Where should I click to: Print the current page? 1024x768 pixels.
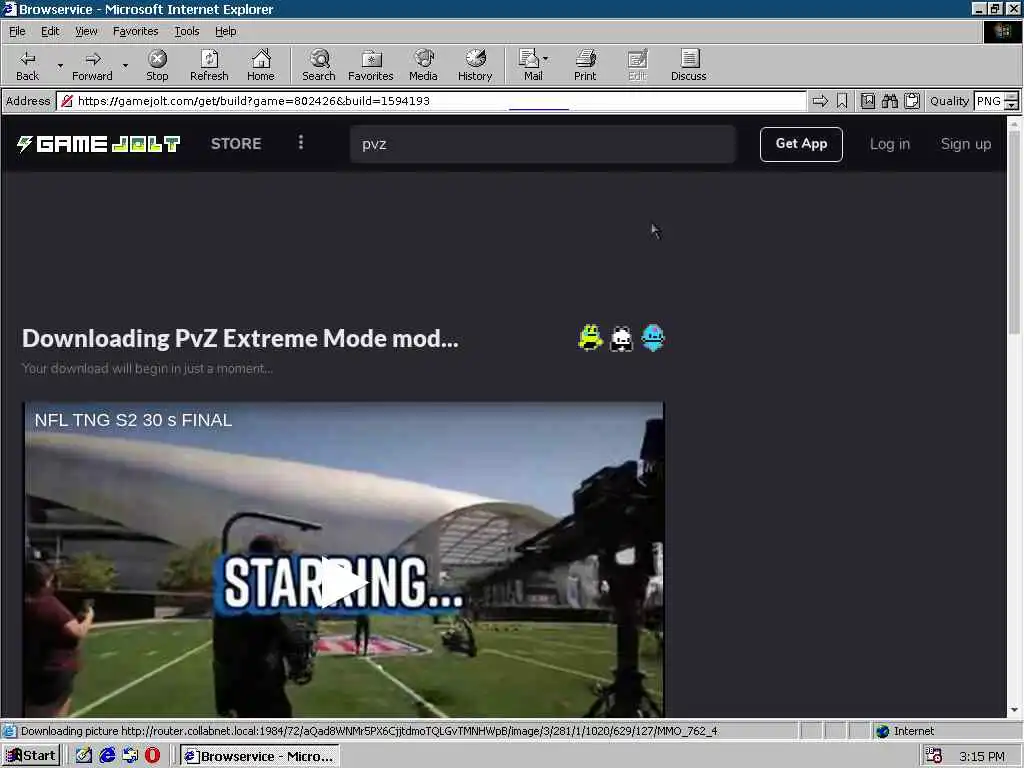point(585,65)
